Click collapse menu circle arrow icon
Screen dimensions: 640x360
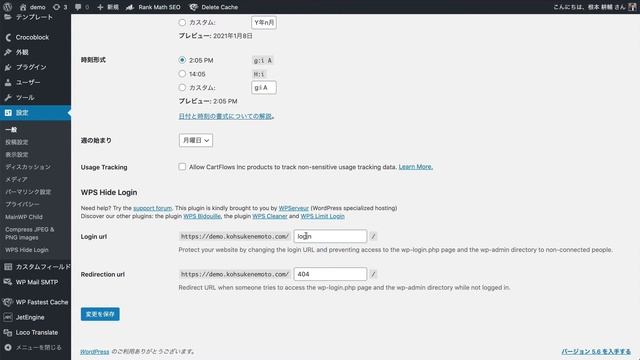tap(8, 347)
